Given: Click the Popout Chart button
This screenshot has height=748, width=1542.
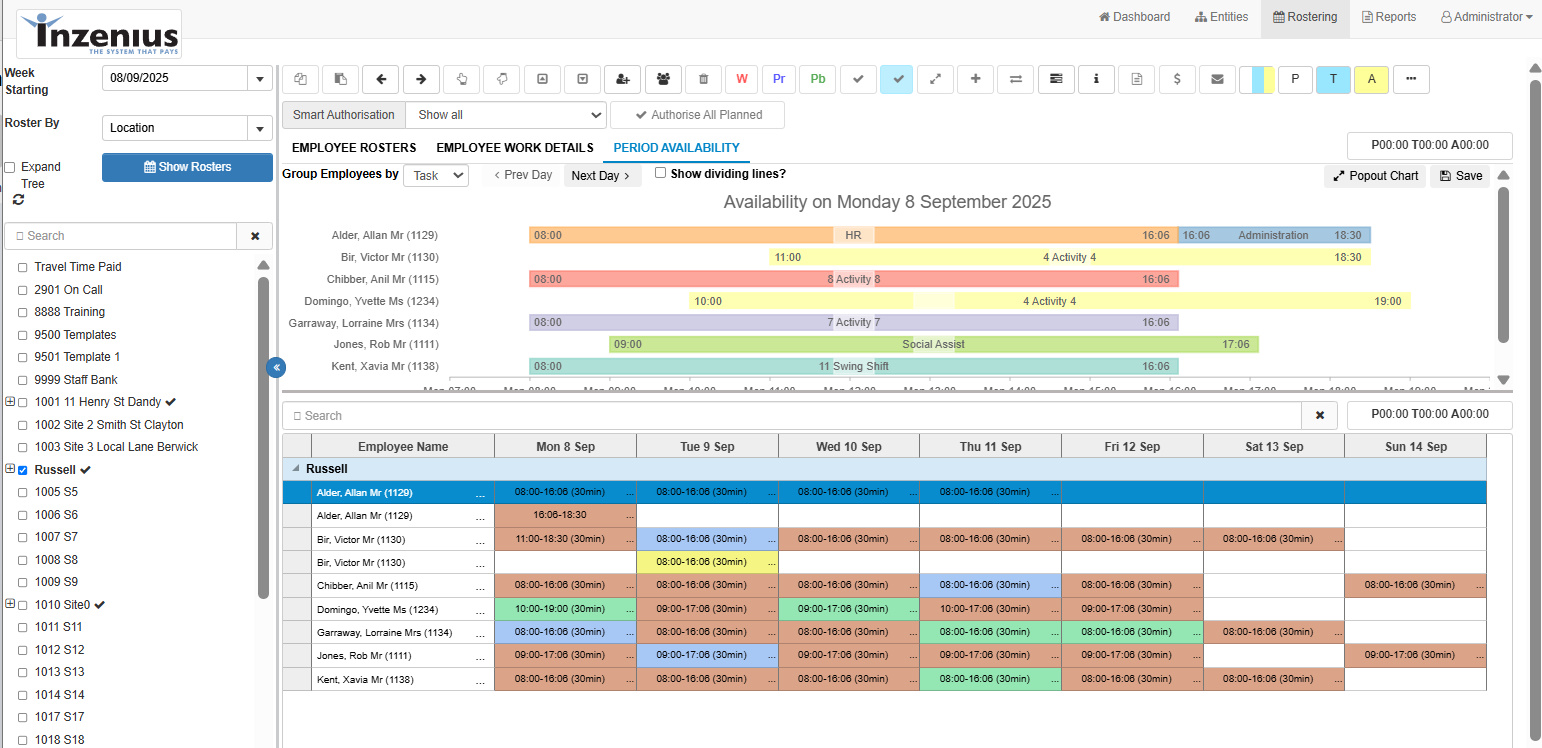Looking at the screenshot, I should pos(1375,176).
